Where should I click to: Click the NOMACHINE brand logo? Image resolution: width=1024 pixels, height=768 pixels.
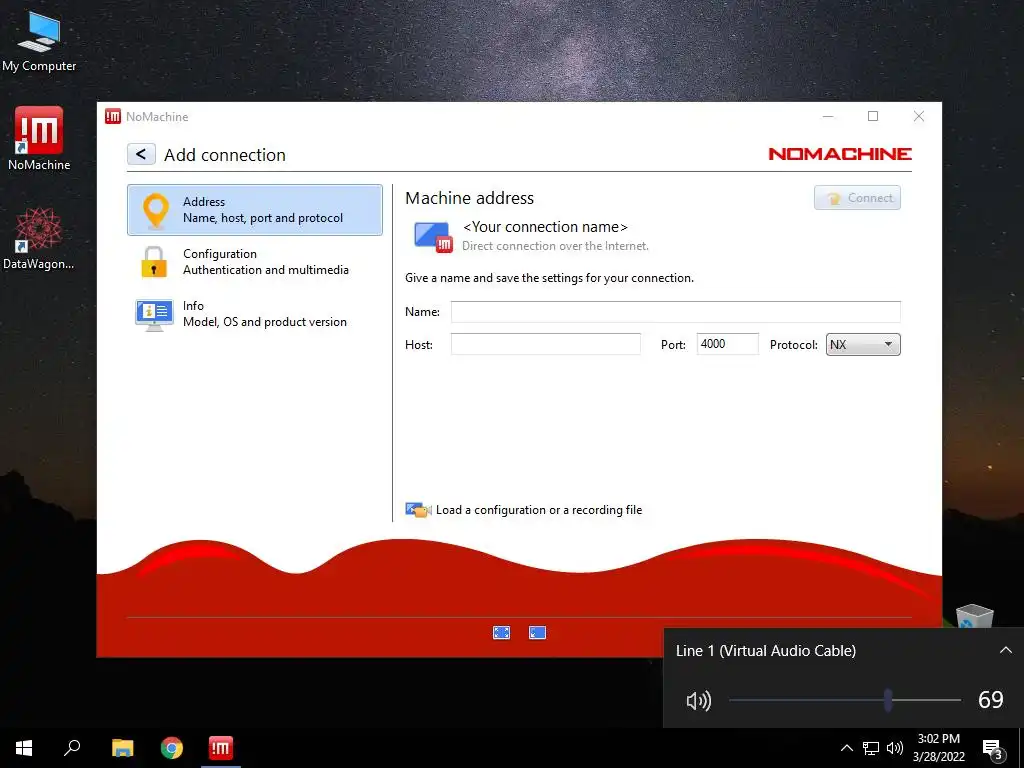click(x=840, y=153)
